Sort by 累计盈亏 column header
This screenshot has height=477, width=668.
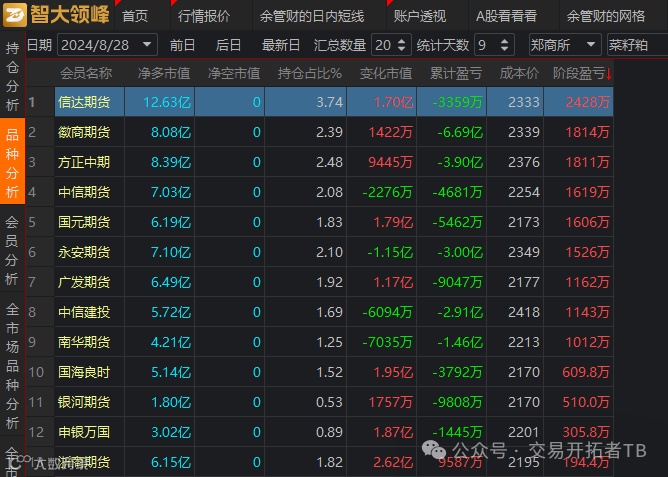(456, 73)
